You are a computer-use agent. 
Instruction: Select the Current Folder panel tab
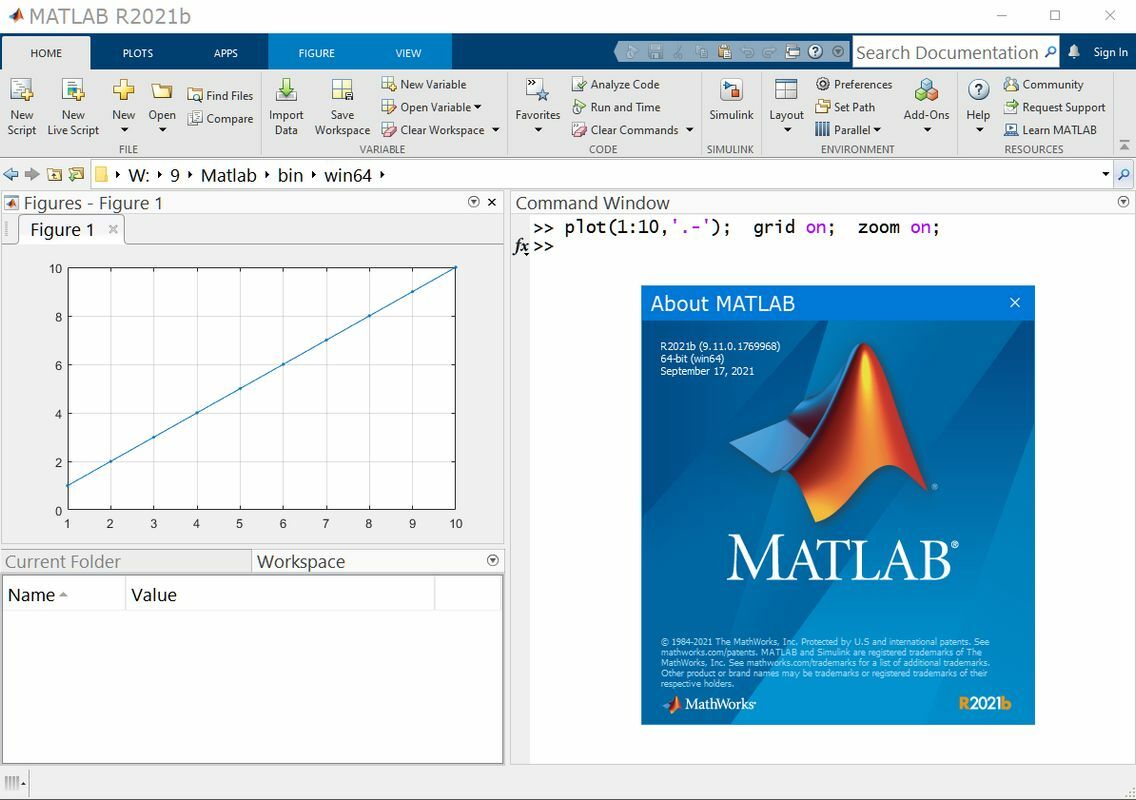click(63, 562)
